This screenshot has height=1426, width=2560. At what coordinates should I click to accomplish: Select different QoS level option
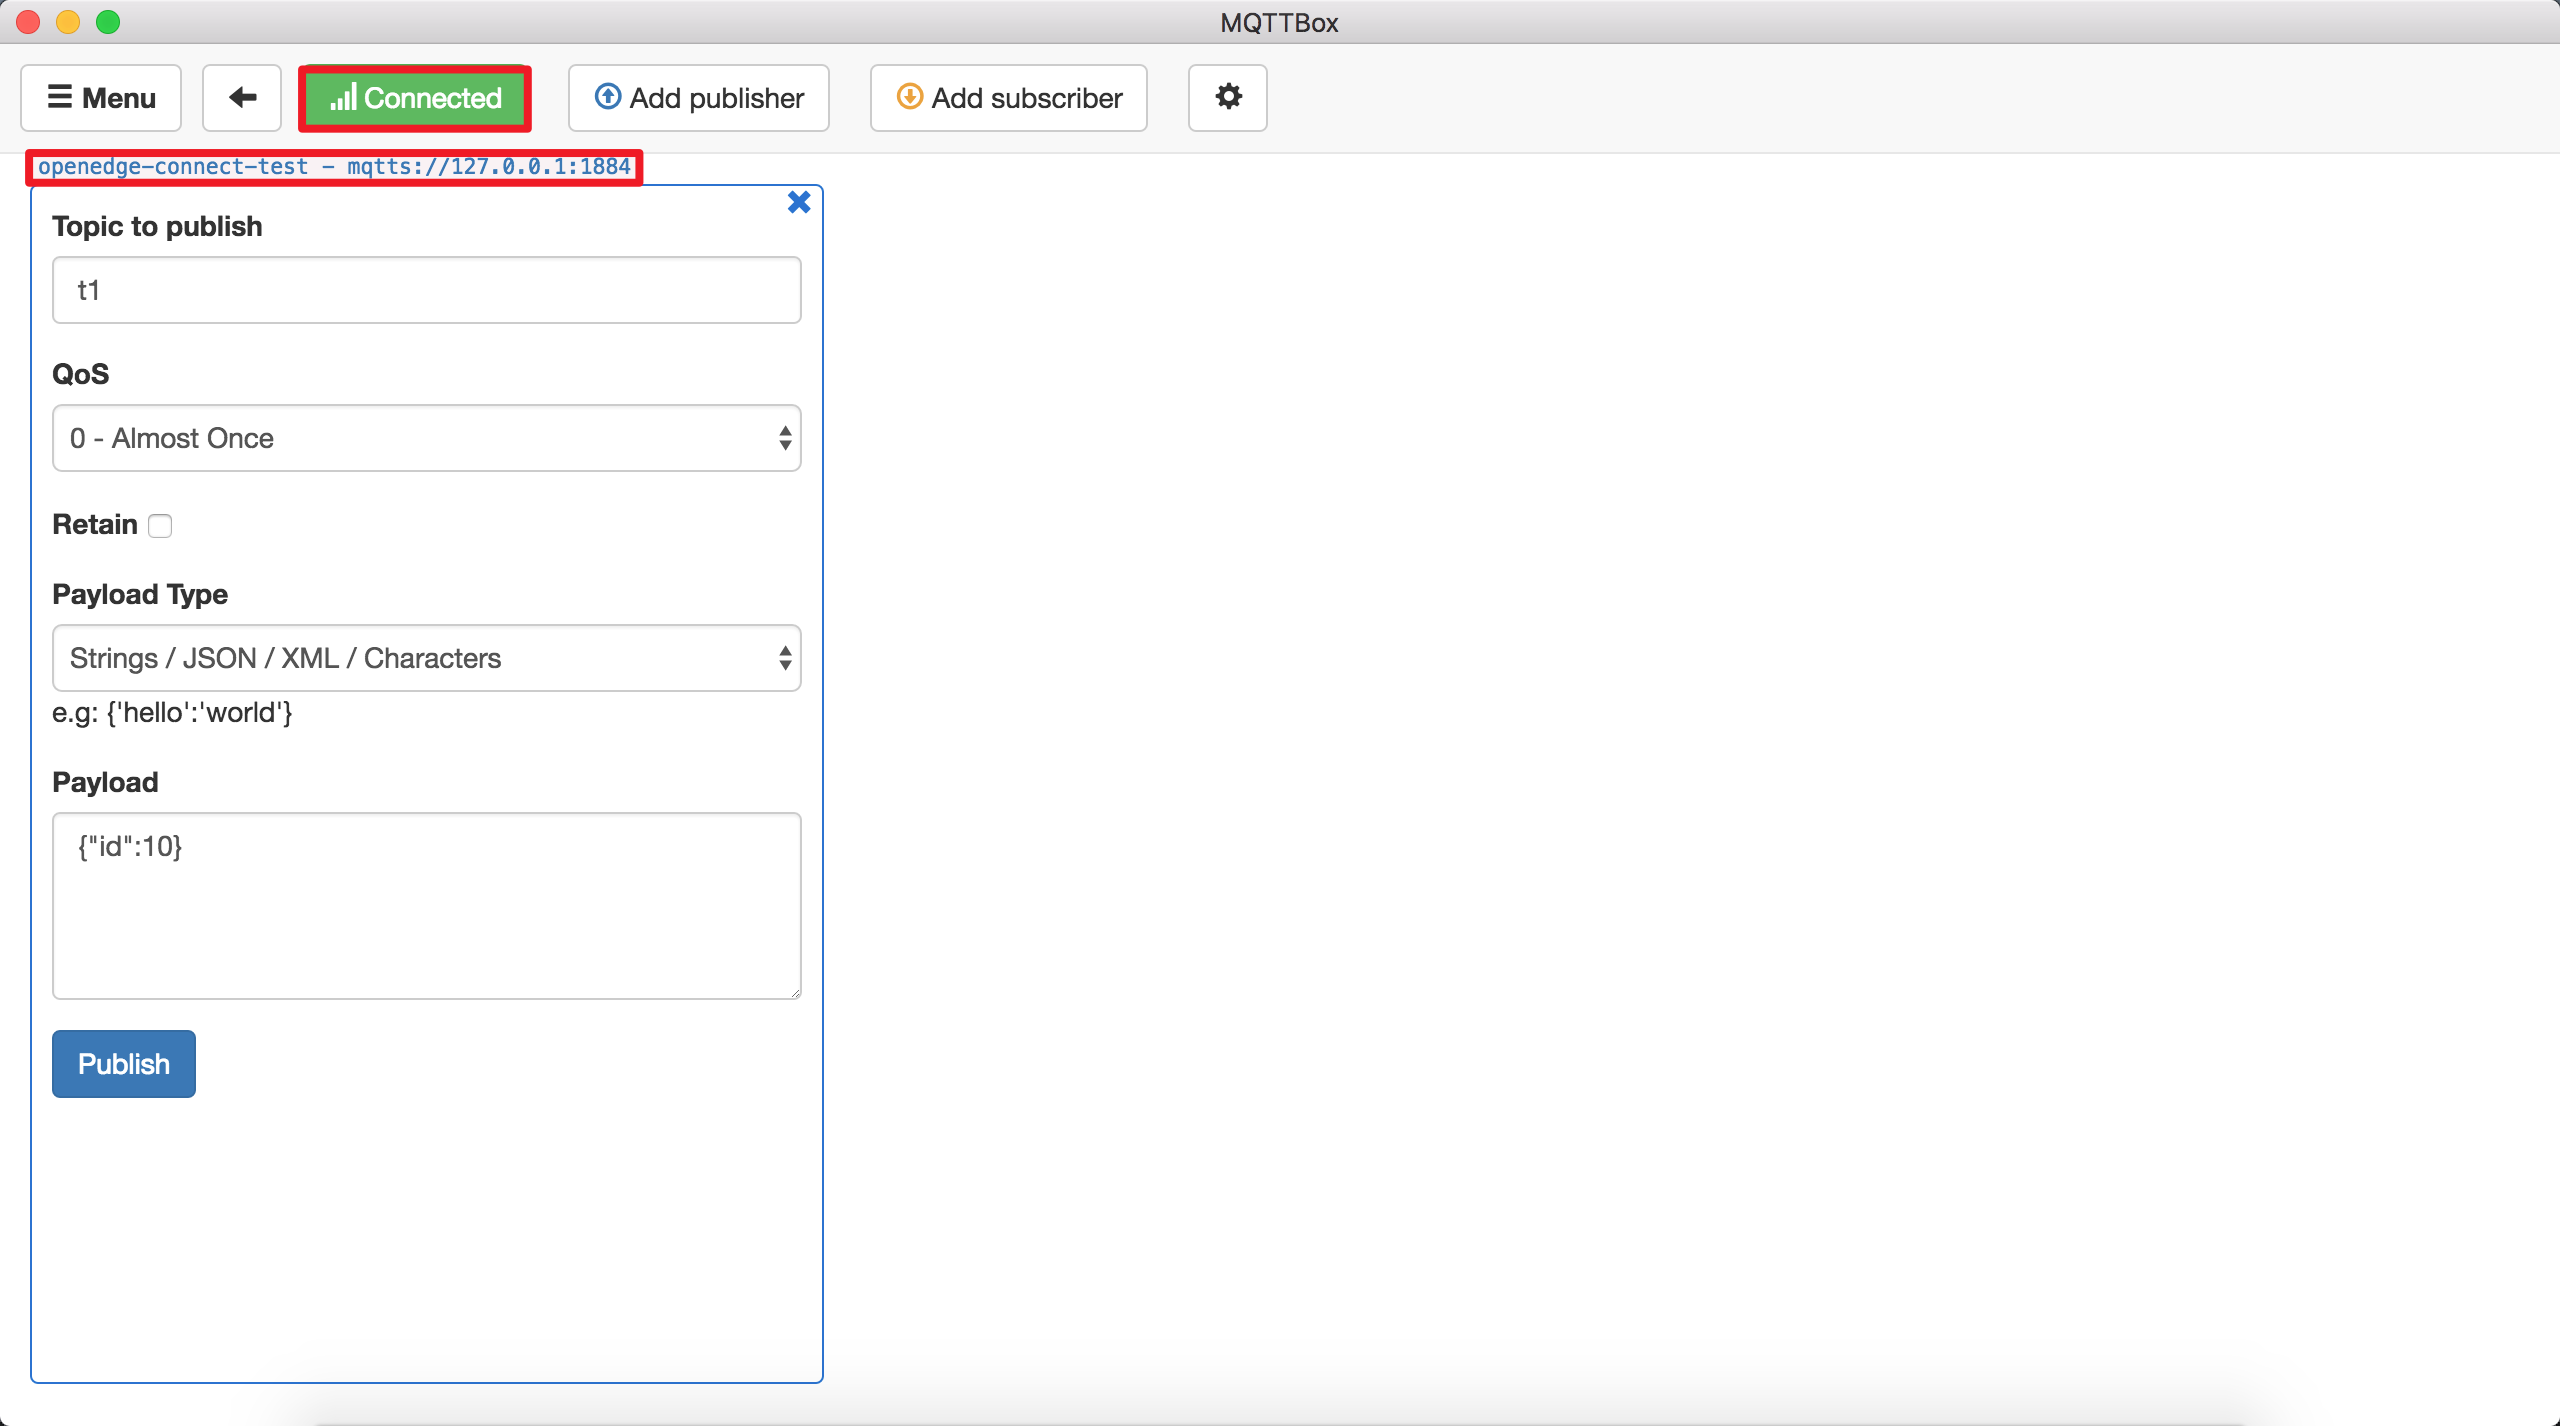tap(427, 437)
